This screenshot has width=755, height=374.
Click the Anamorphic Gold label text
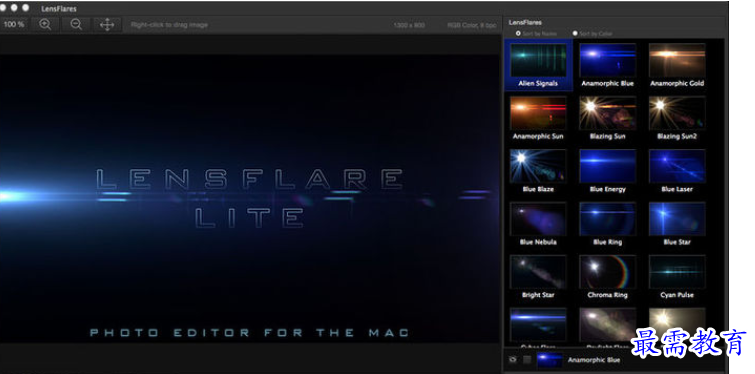click(x=677, y=83)
